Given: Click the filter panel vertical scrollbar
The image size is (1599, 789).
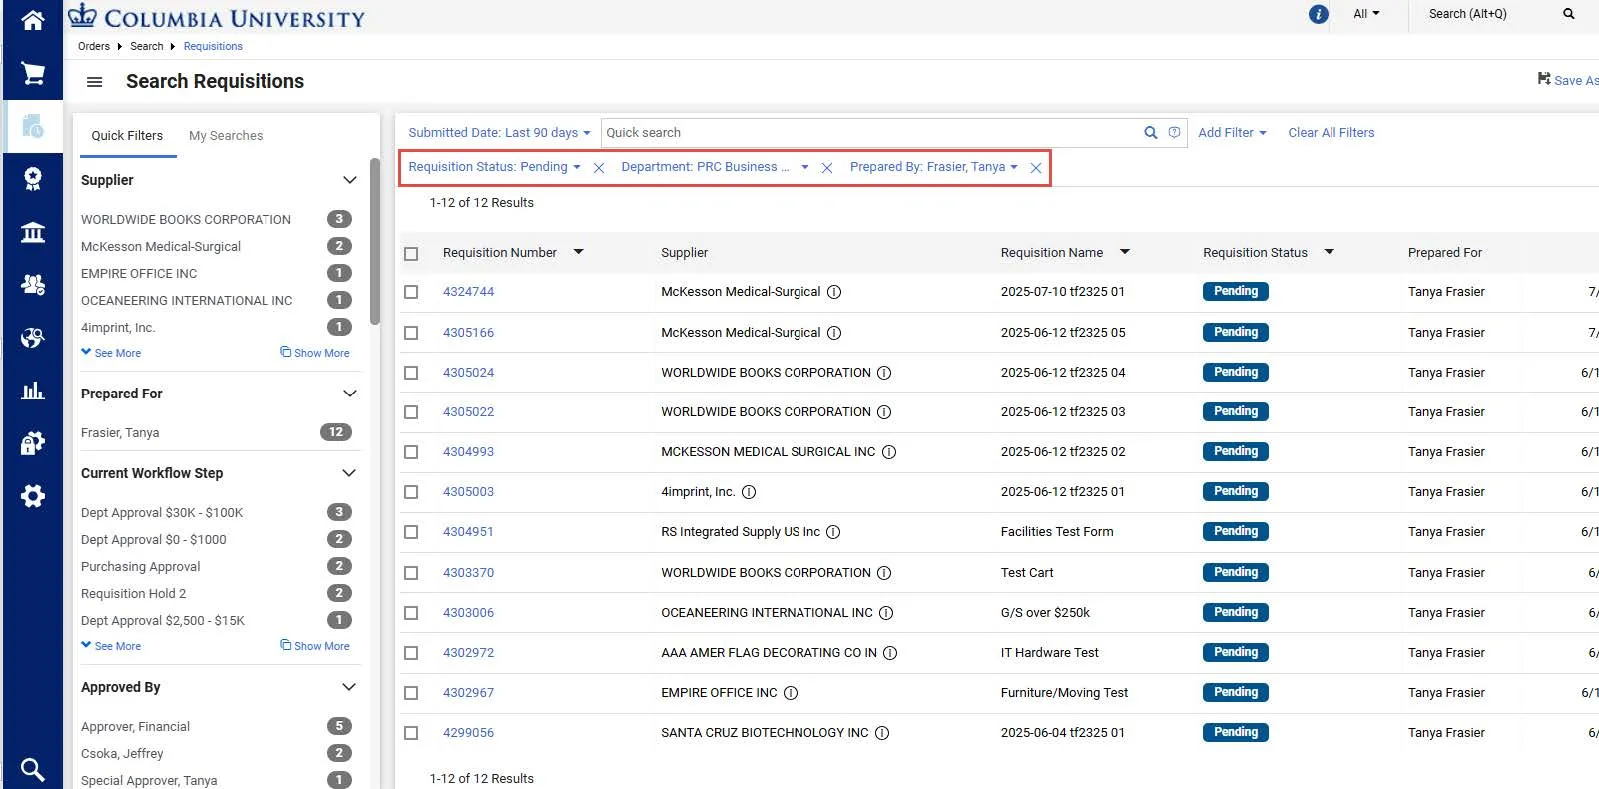Looking at the screenshot, I should 375,241.
